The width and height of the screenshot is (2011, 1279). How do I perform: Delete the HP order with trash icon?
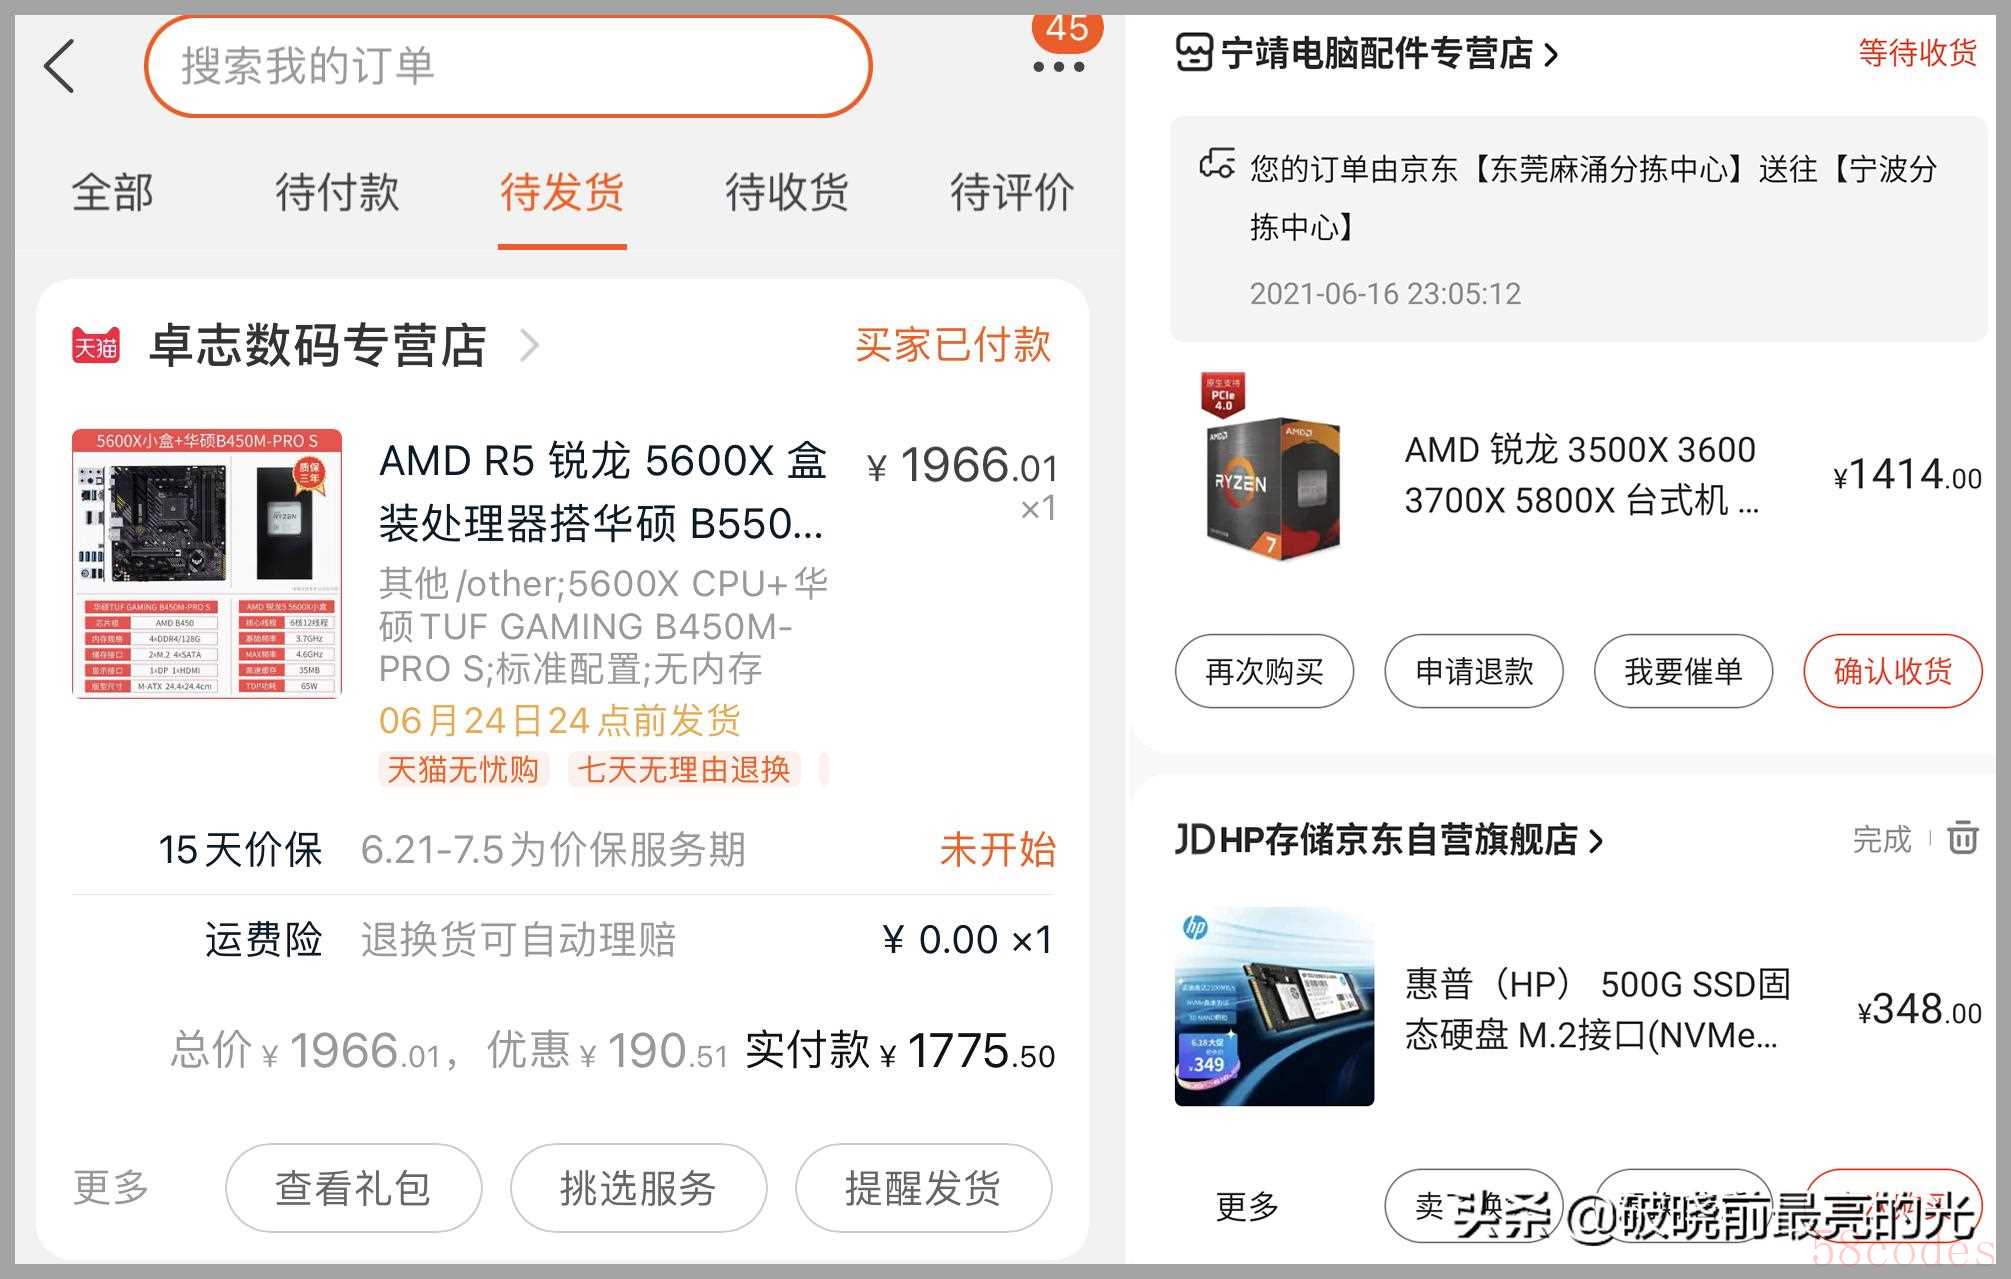coord(1962,837)
